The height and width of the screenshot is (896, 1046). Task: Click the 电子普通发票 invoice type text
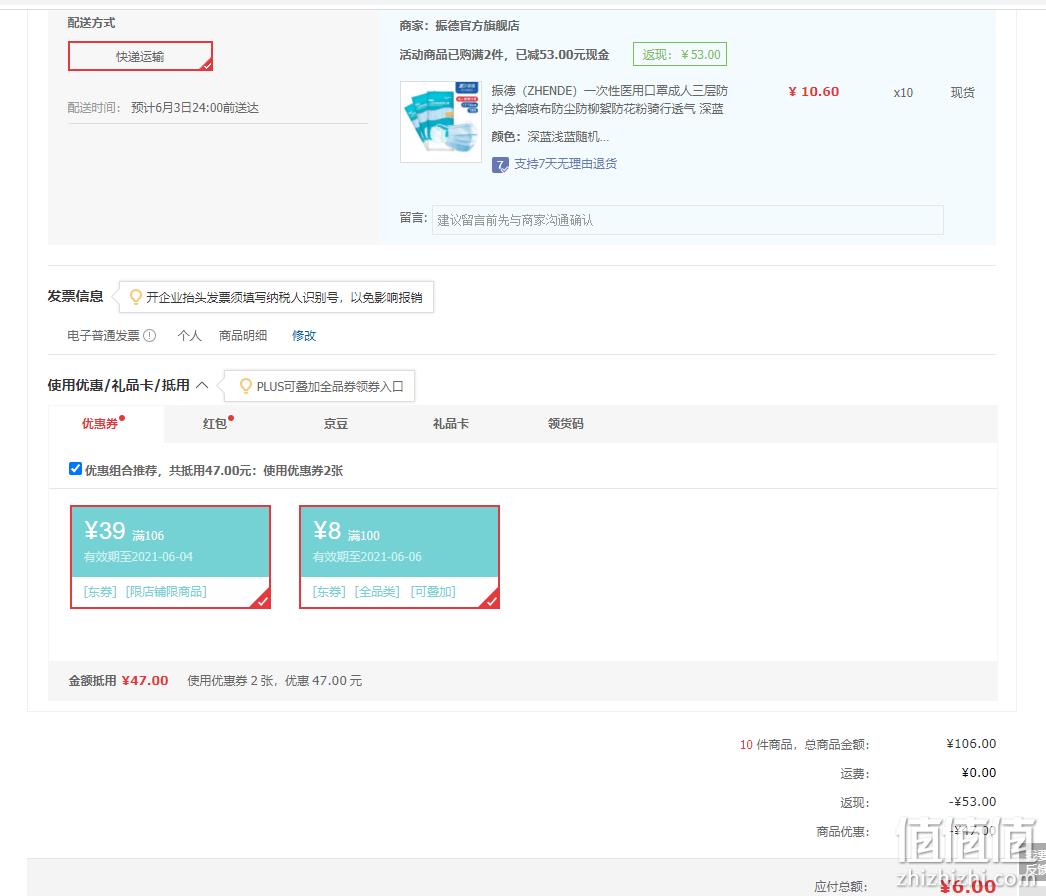tap(103, 336)
